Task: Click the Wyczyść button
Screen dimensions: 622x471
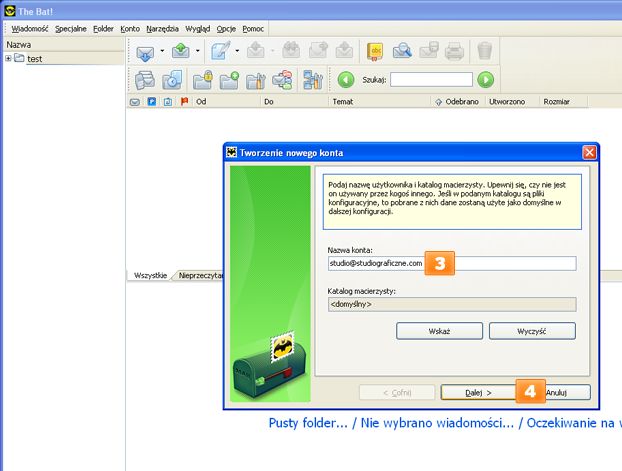Action: [x=532, y=331]
